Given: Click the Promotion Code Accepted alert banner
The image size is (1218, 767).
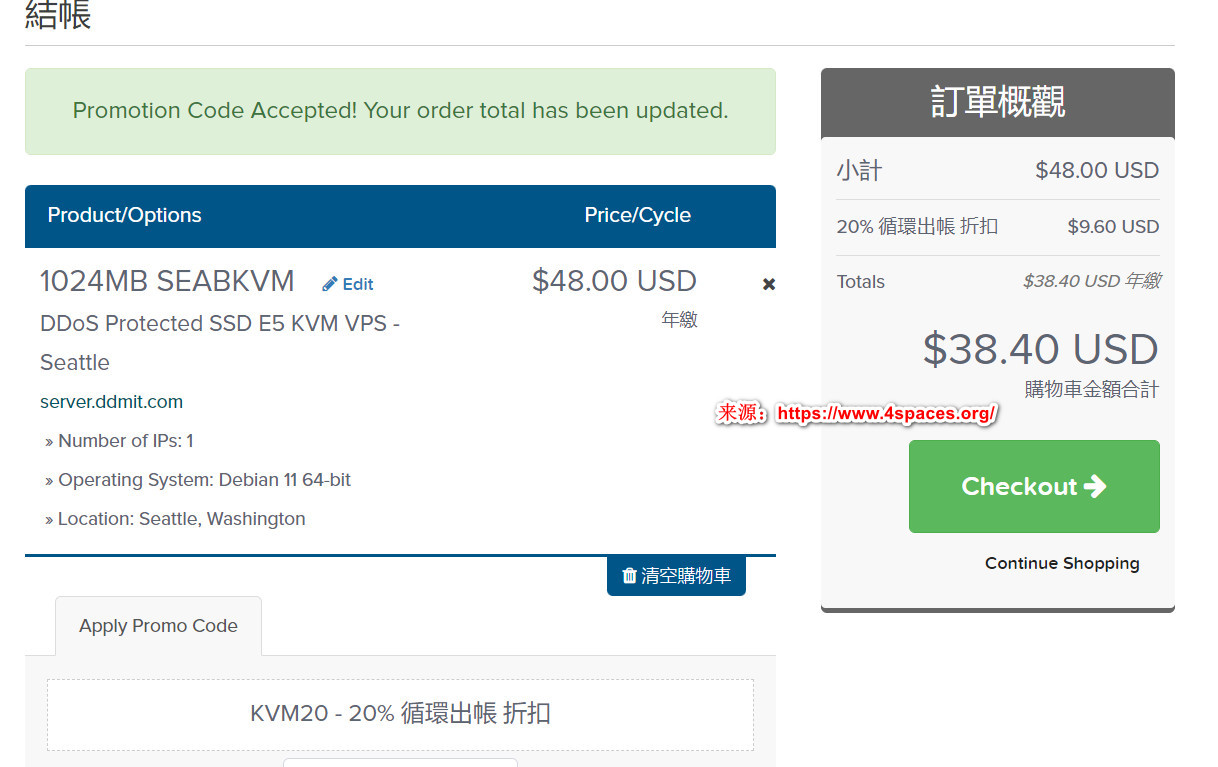Looking at the screenshot, I should [x=400, y=111].
